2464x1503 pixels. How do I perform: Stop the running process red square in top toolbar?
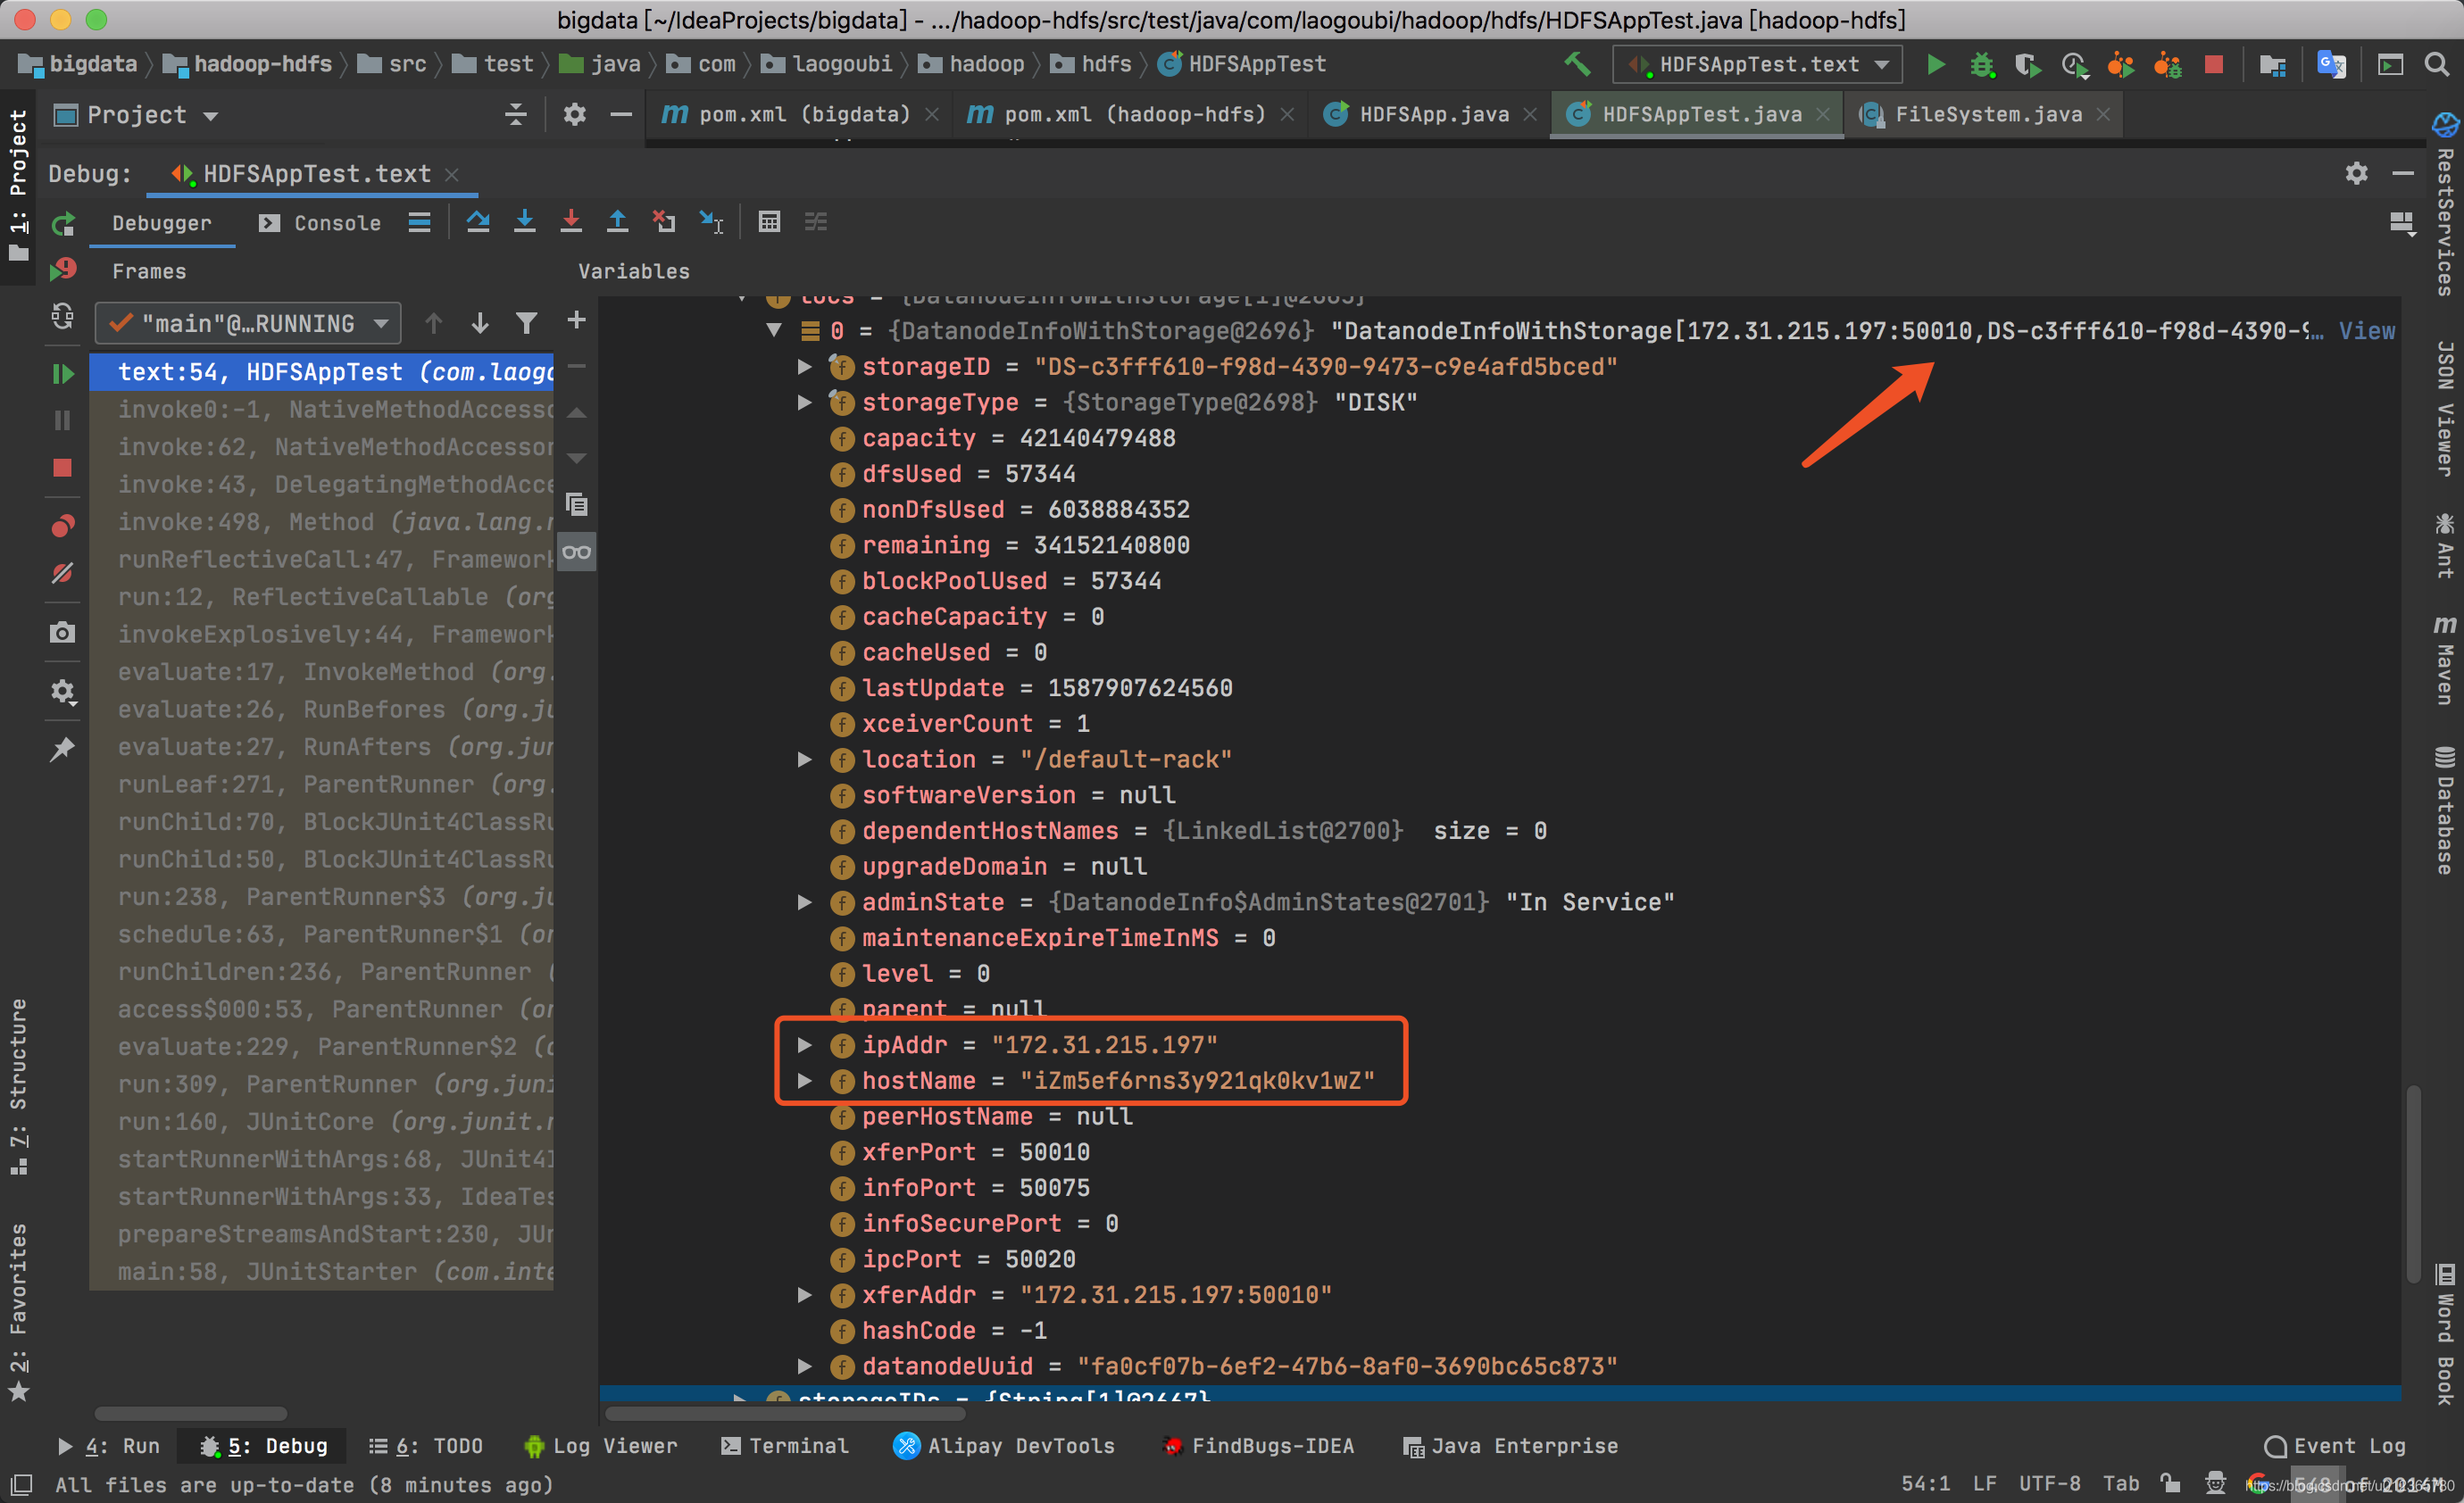coord(2214,64)
